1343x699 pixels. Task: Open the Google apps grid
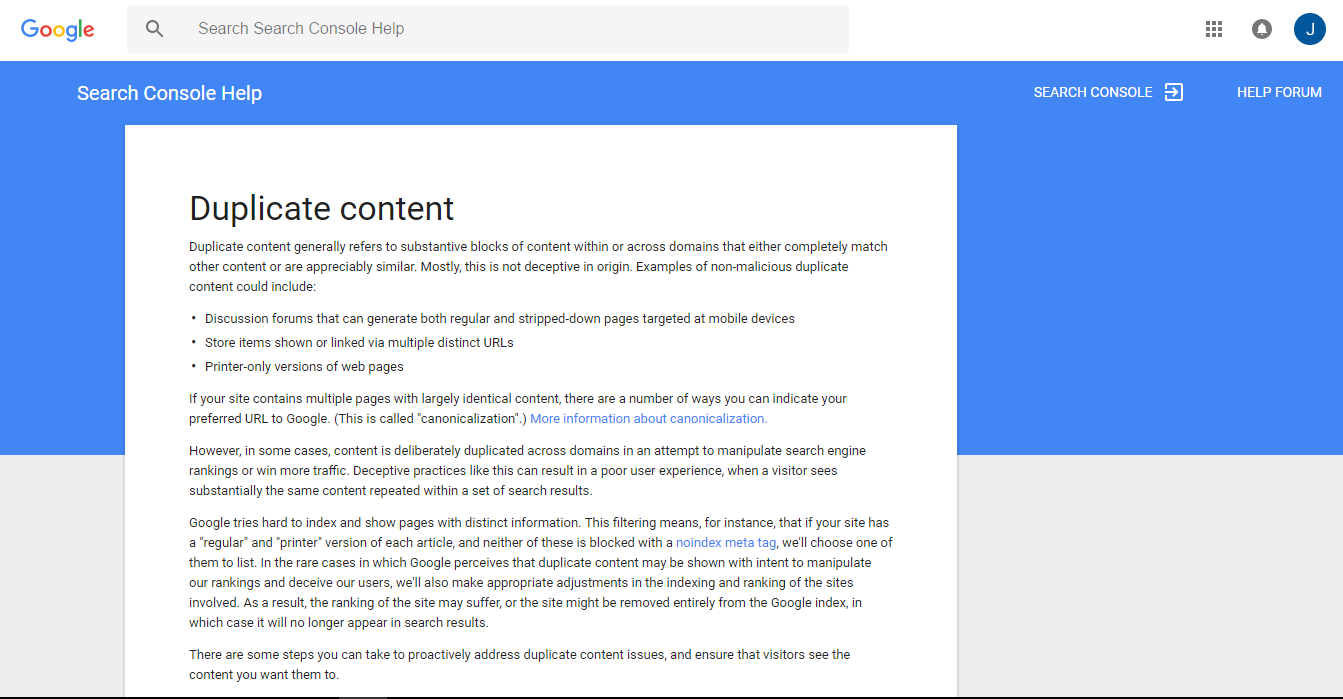click(x=1214, y=29)
